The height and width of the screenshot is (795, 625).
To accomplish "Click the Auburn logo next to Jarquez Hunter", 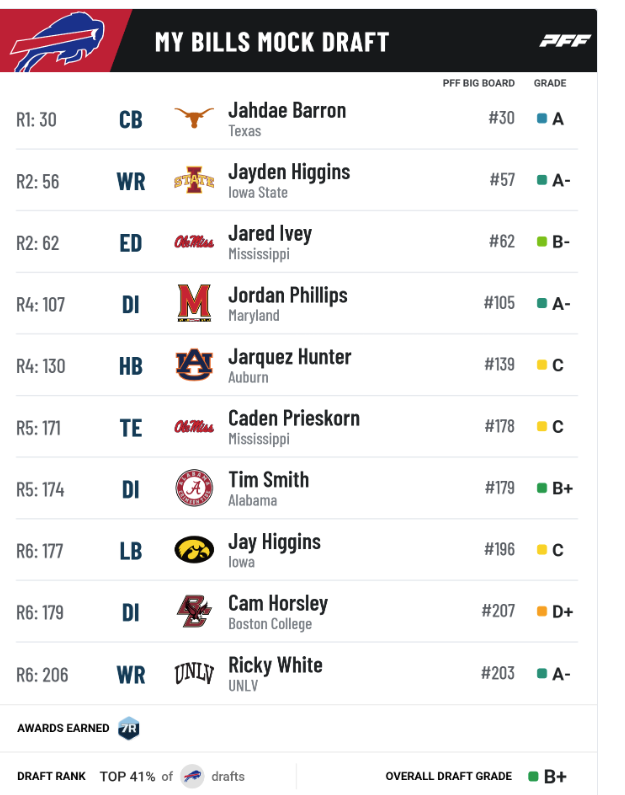I will click(x=194, y=365).
